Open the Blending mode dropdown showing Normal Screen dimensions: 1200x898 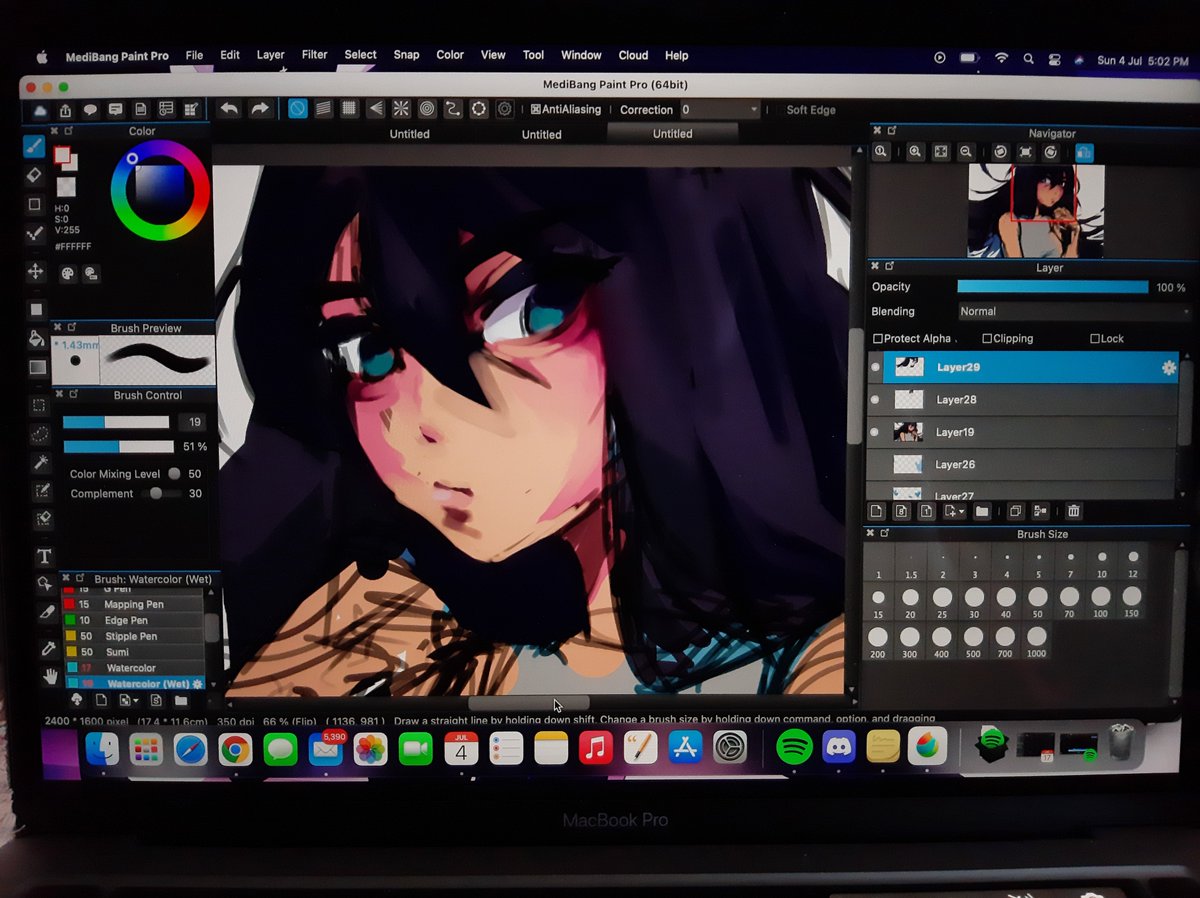1074,312
